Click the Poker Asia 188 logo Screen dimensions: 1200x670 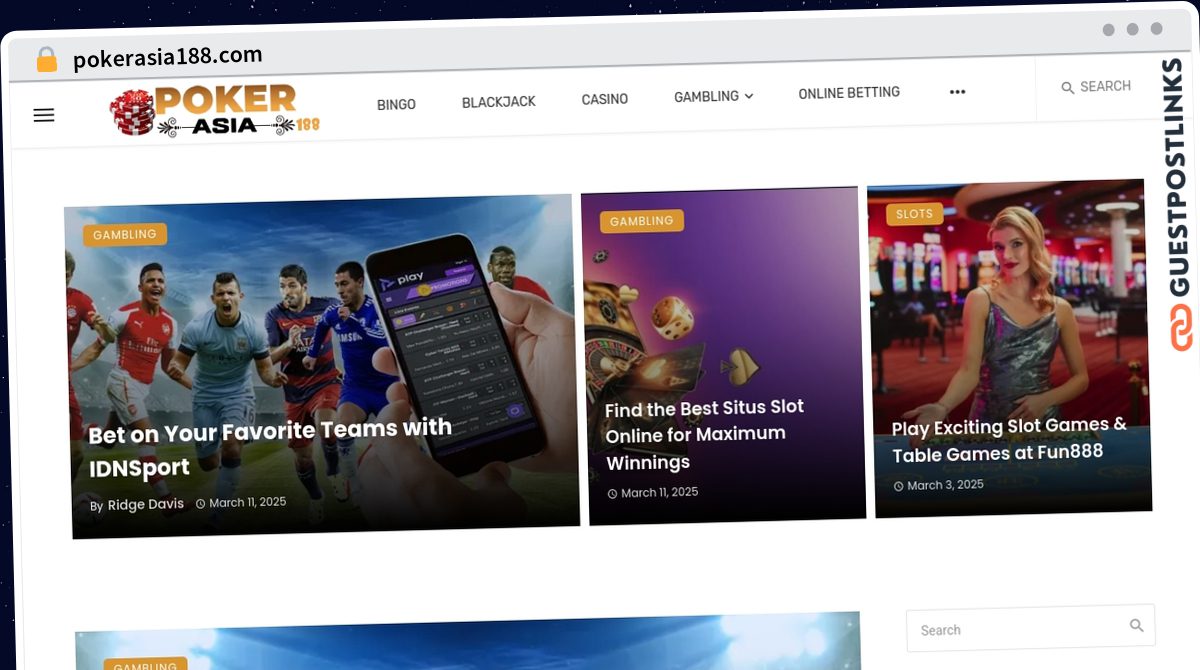pyautogui.click(x=214, y=111)
